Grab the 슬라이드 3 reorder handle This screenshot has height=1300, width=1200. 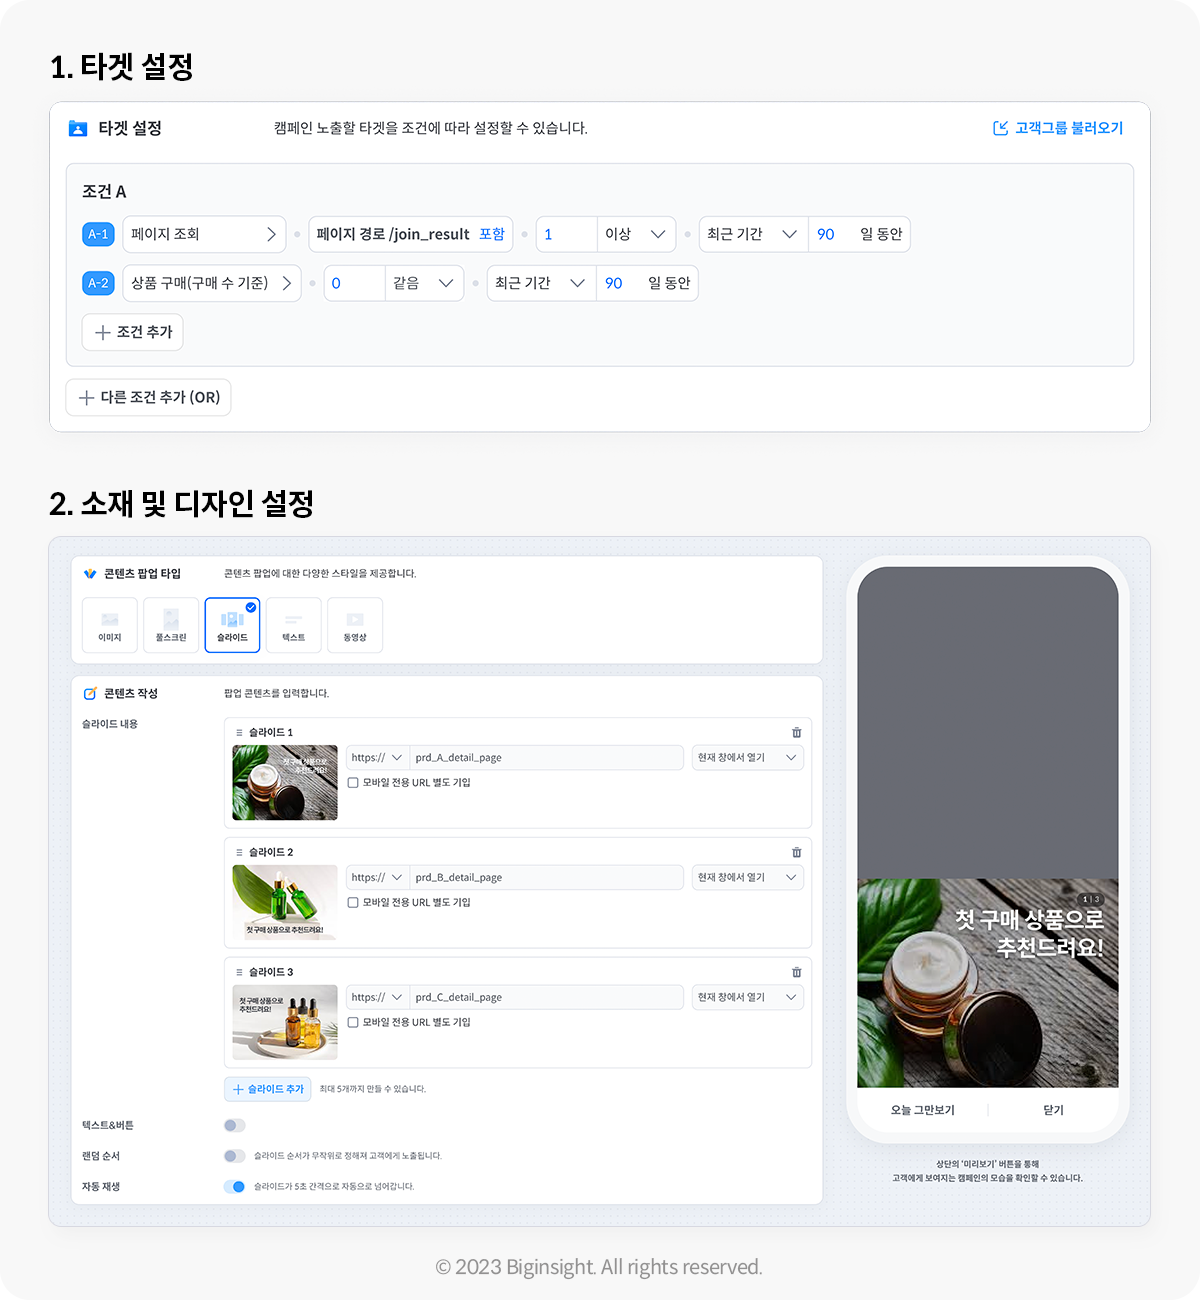[x=239, y=973]
